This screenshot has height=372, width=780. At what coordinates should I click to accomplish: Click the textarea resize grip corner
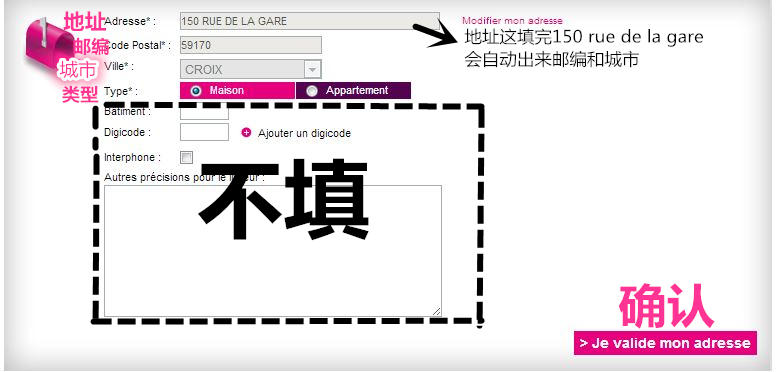[x=436, y=311]
